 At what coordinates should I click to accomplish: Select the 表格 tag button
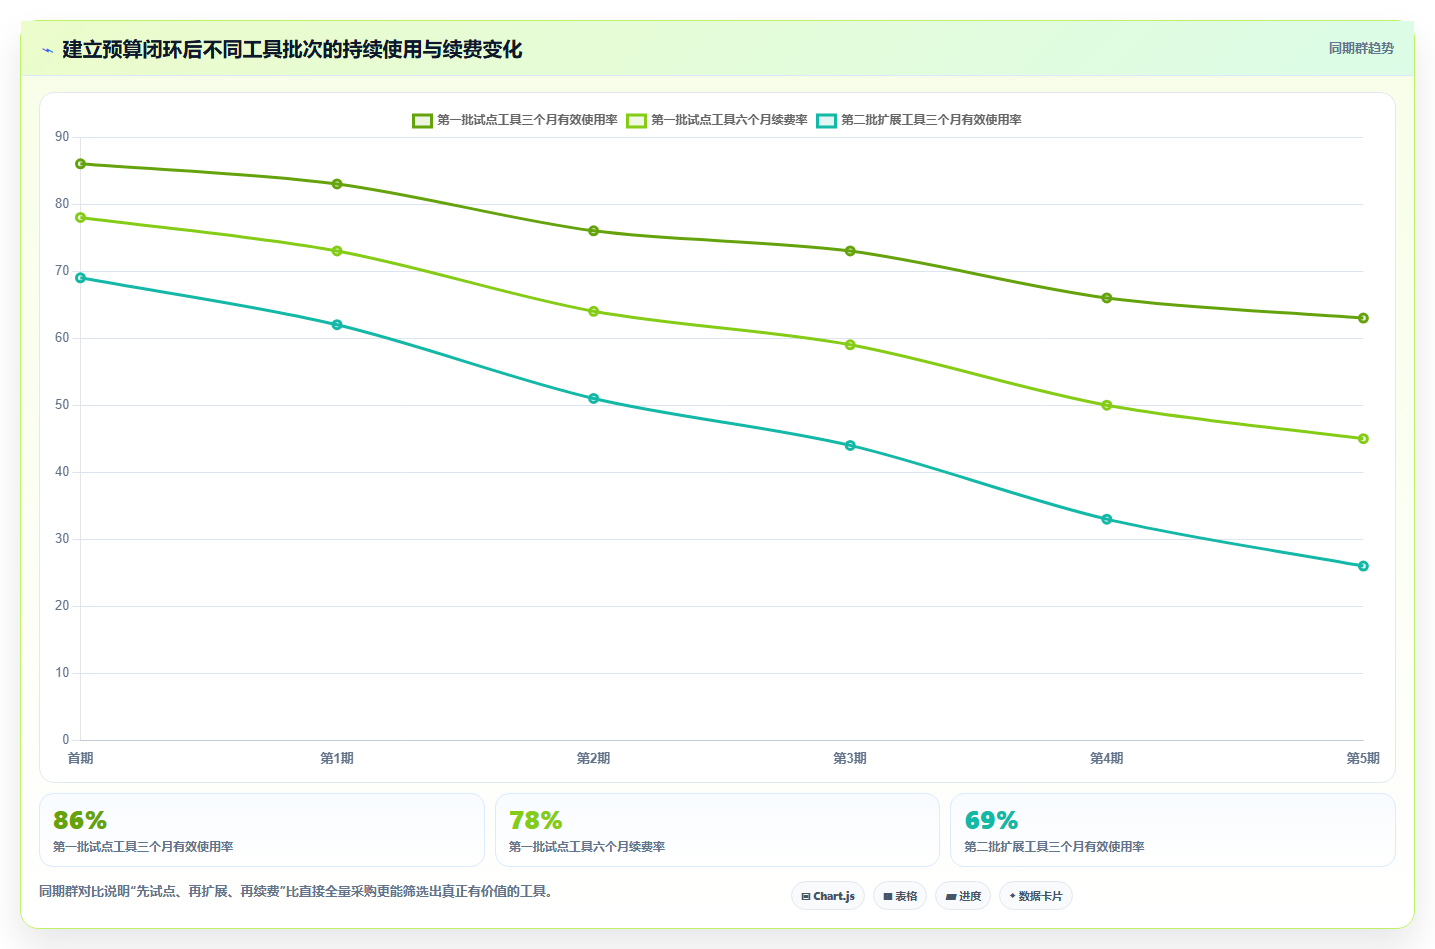point(900,896)
